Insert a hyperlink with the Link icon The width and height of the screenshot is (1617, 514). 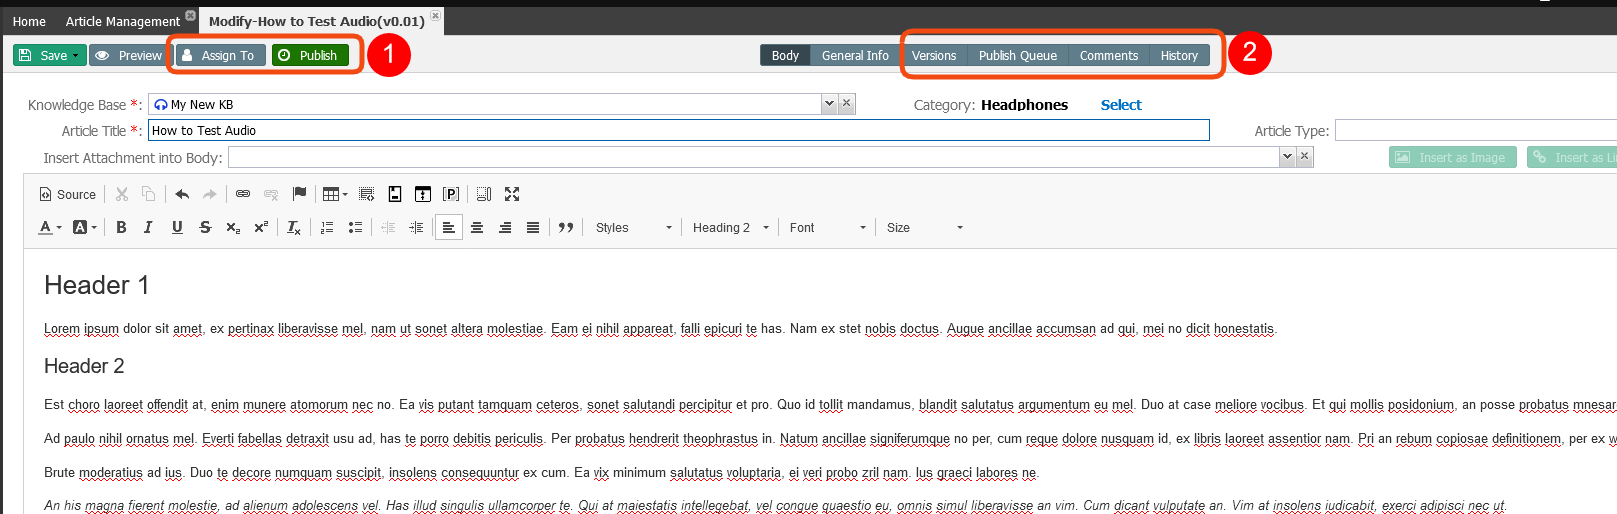click(x=243, y=194)
